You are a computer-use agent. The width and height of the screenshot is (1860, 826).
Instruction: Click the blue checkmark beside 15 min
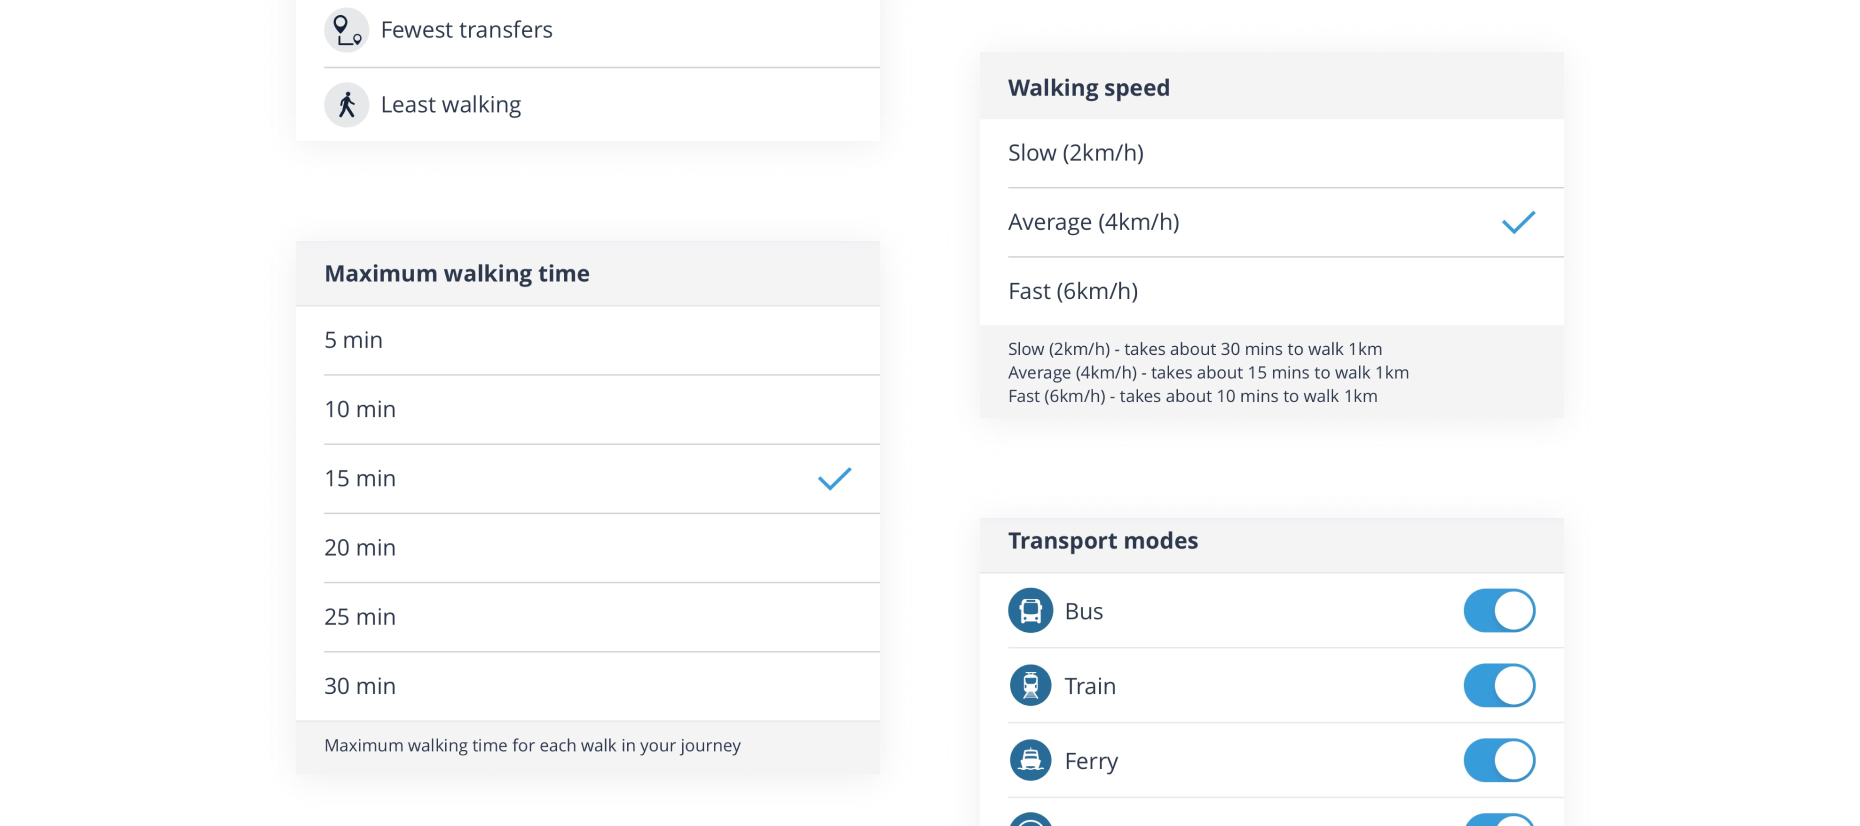pyautogui.click(x=835, y=479)
